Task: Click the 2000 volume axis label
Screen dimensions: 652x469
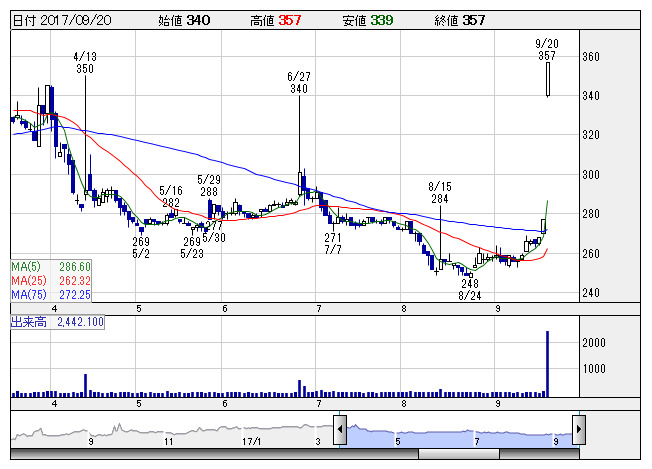Action: (594, 343)
